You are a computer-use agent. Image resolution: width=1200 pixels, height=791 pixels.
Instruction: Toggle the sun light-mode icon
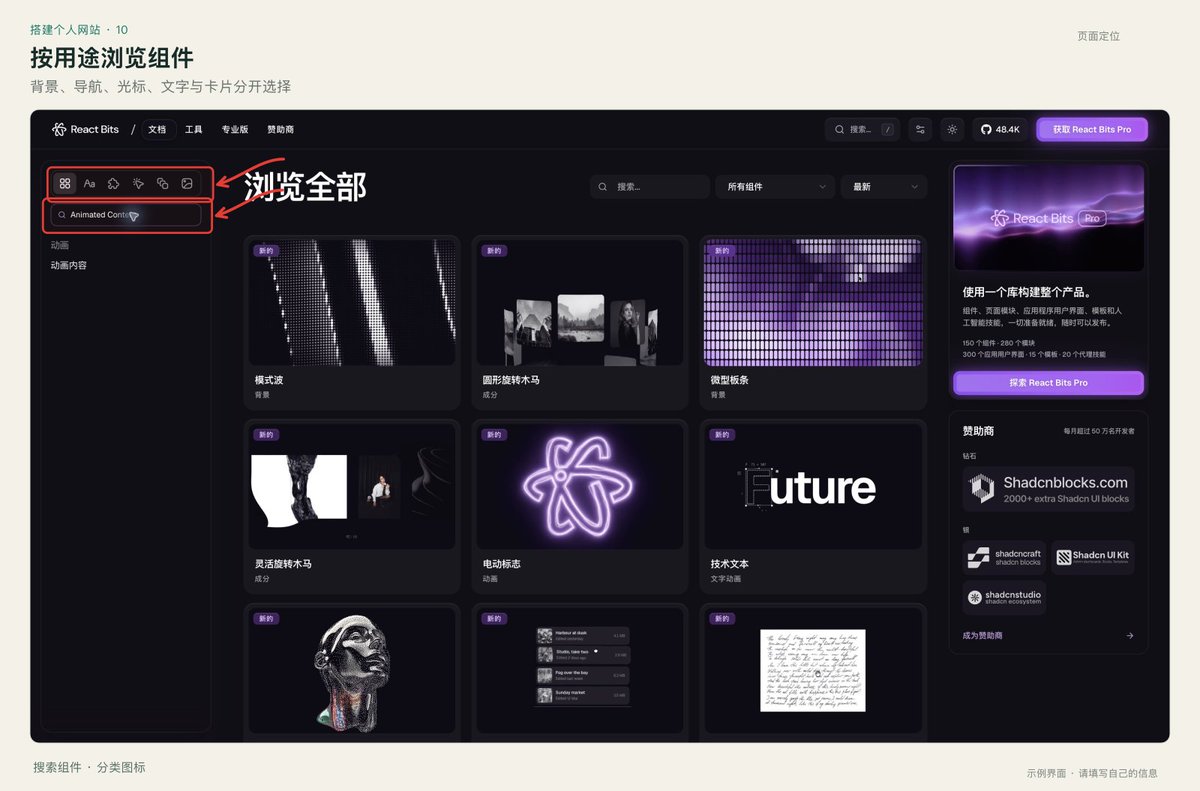(x=952, y=129)
